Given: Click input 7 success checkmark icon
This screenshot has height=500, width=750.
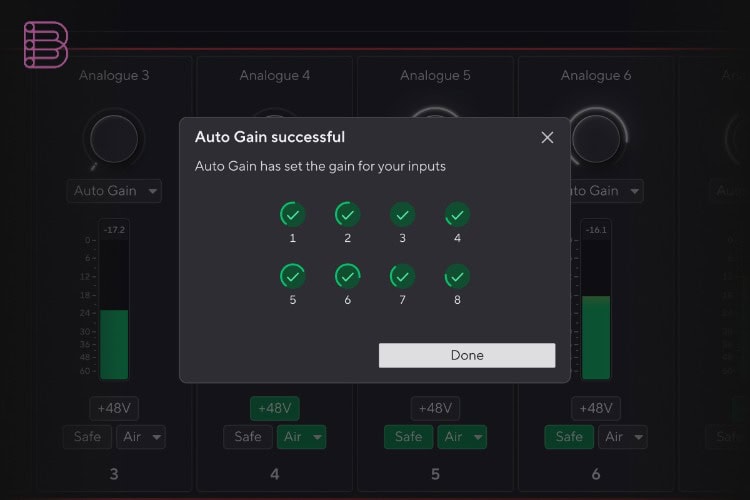Looking at the screenshot, I should pos(402,276).
